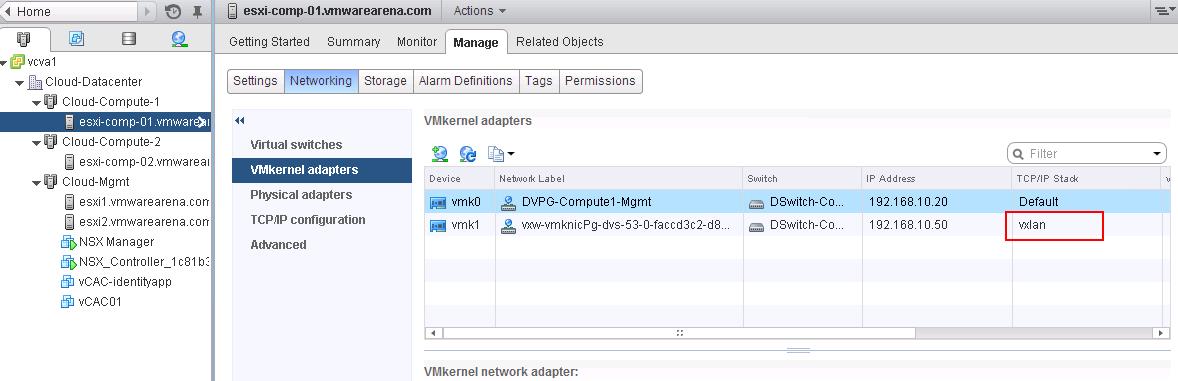Select the Manage tab
The image size is (1178, 381).
point(476,43)
